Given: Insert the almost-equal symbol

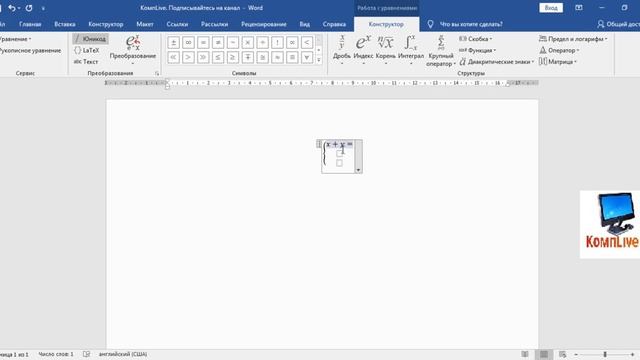Looking at the screenshot, I should click(x=277, y=57).
